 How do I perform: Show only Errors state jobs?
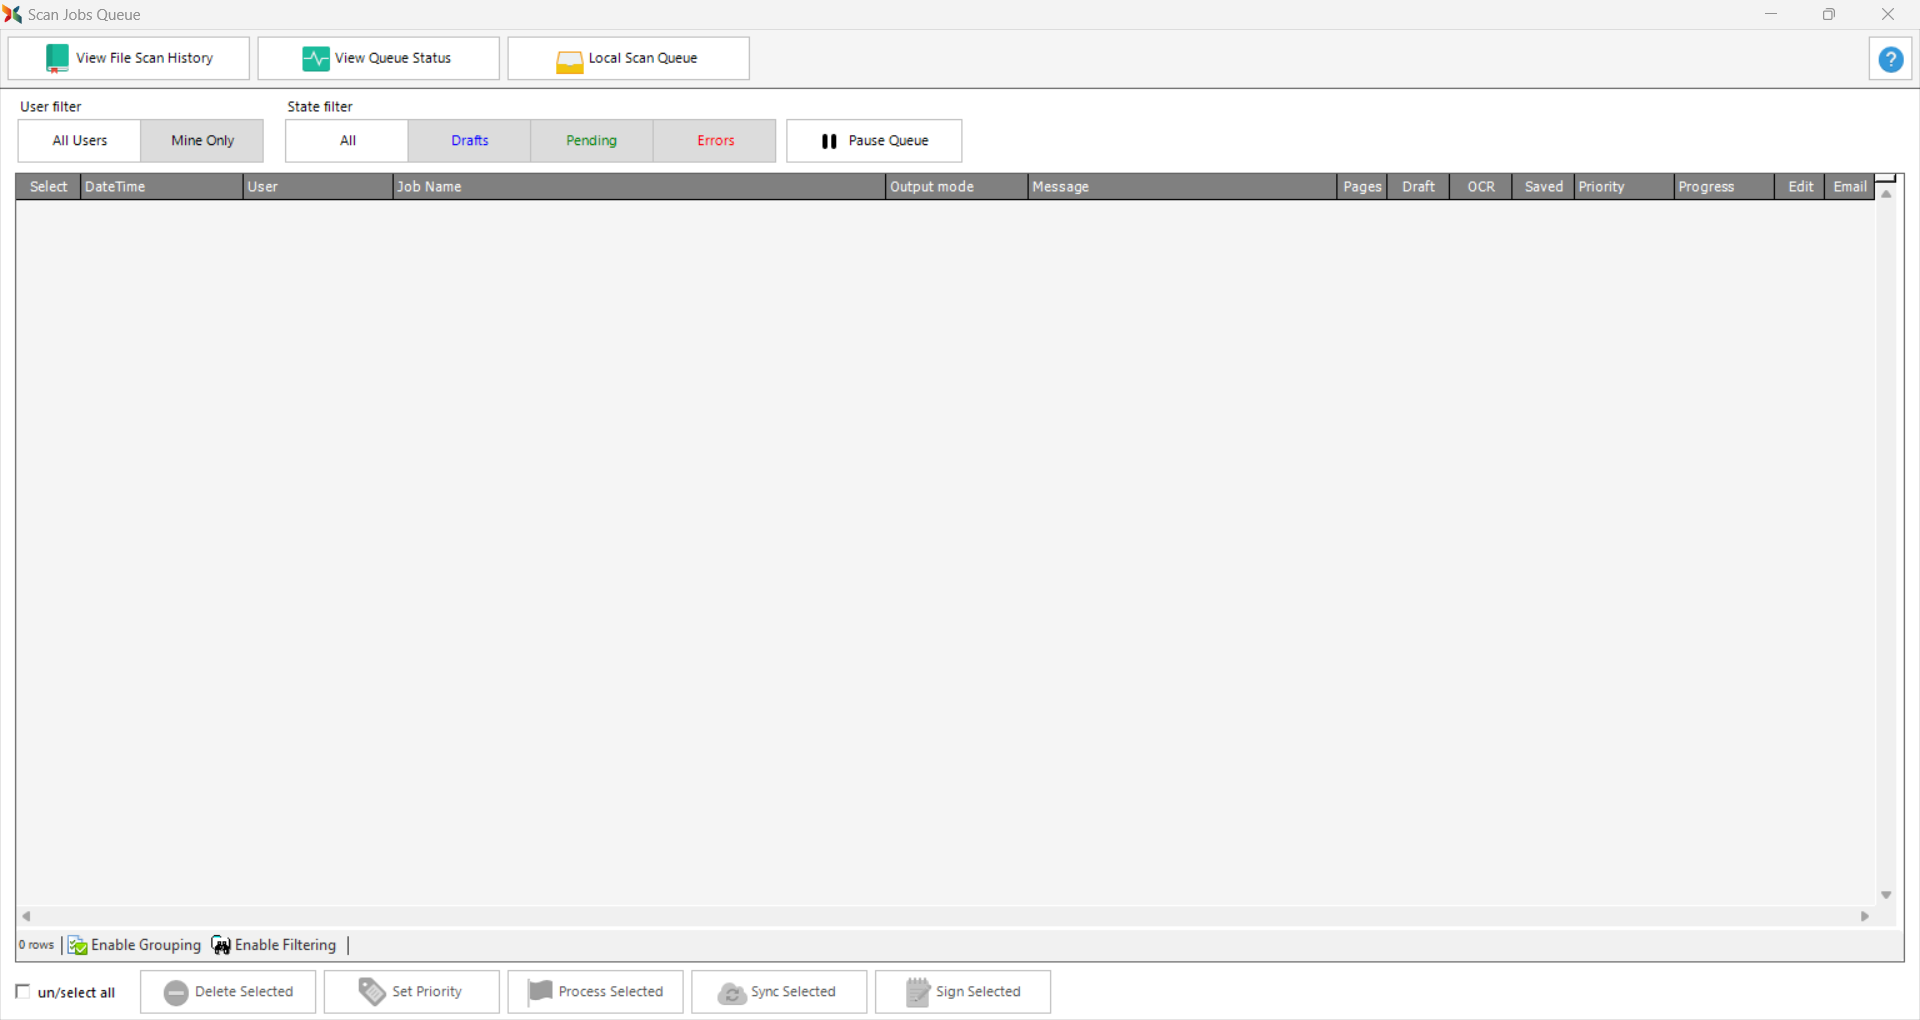715,141
